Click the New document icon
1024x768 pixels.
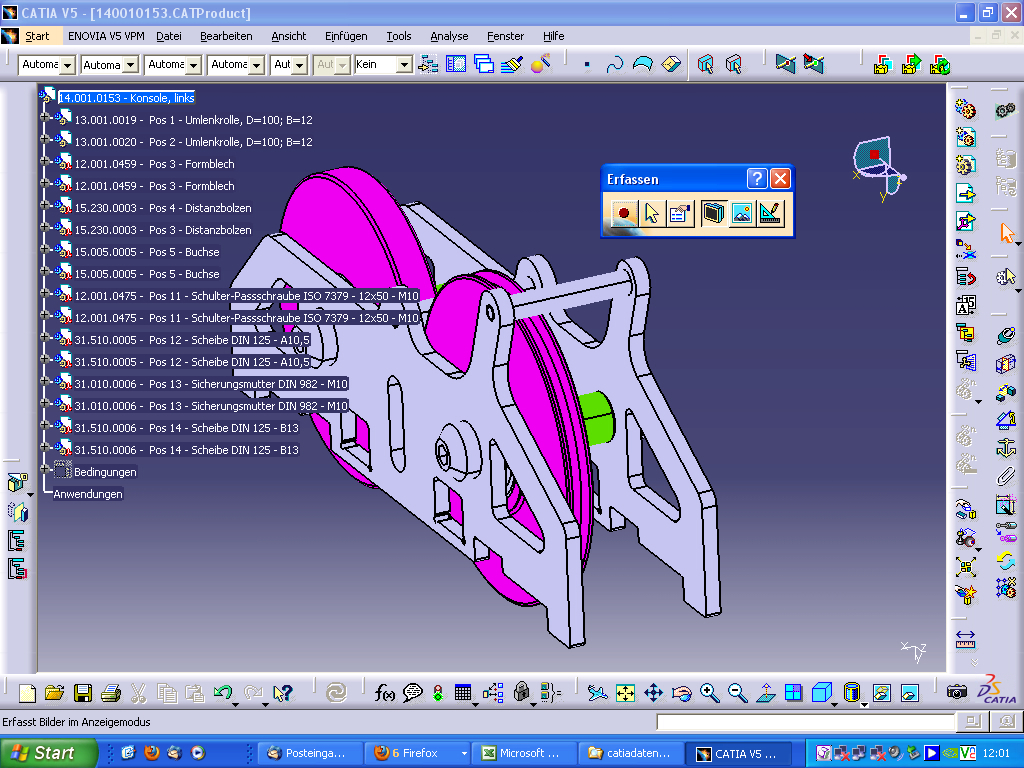(x=27, y=693)
